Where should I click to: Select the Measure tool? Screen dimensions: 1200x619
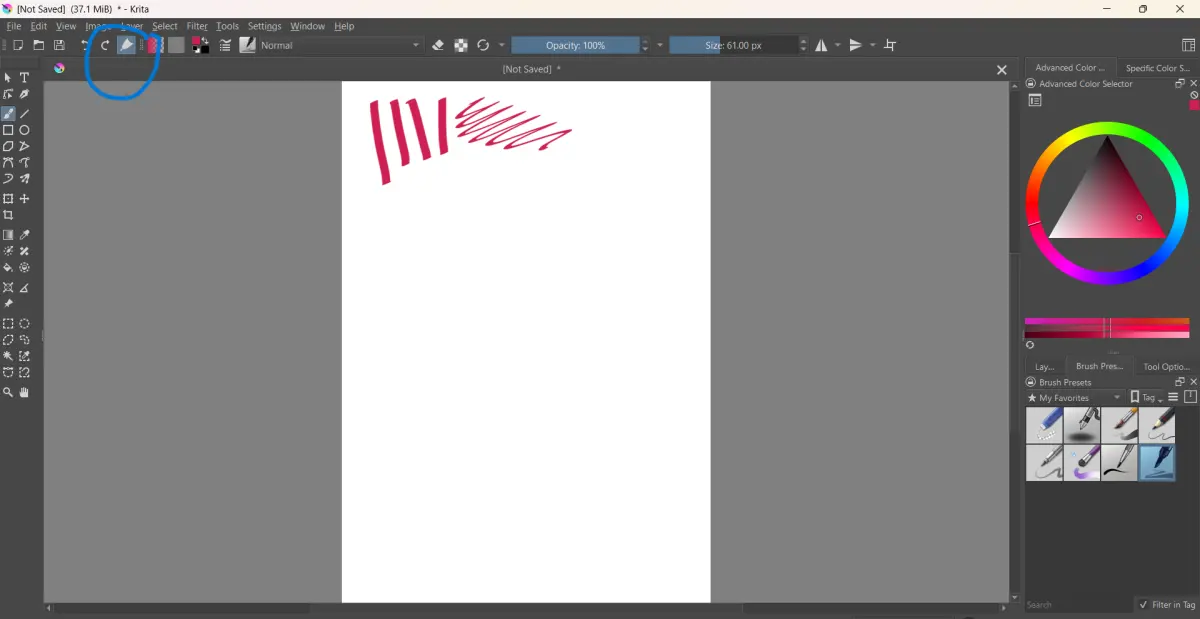25,288
